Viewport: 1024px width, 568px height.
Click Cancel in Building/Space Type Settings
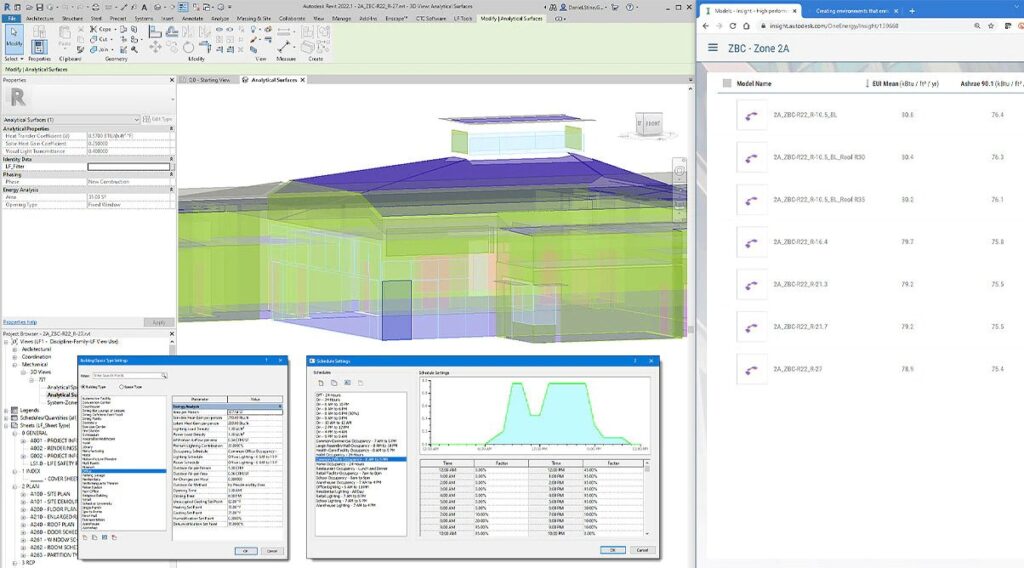(272, 551)
